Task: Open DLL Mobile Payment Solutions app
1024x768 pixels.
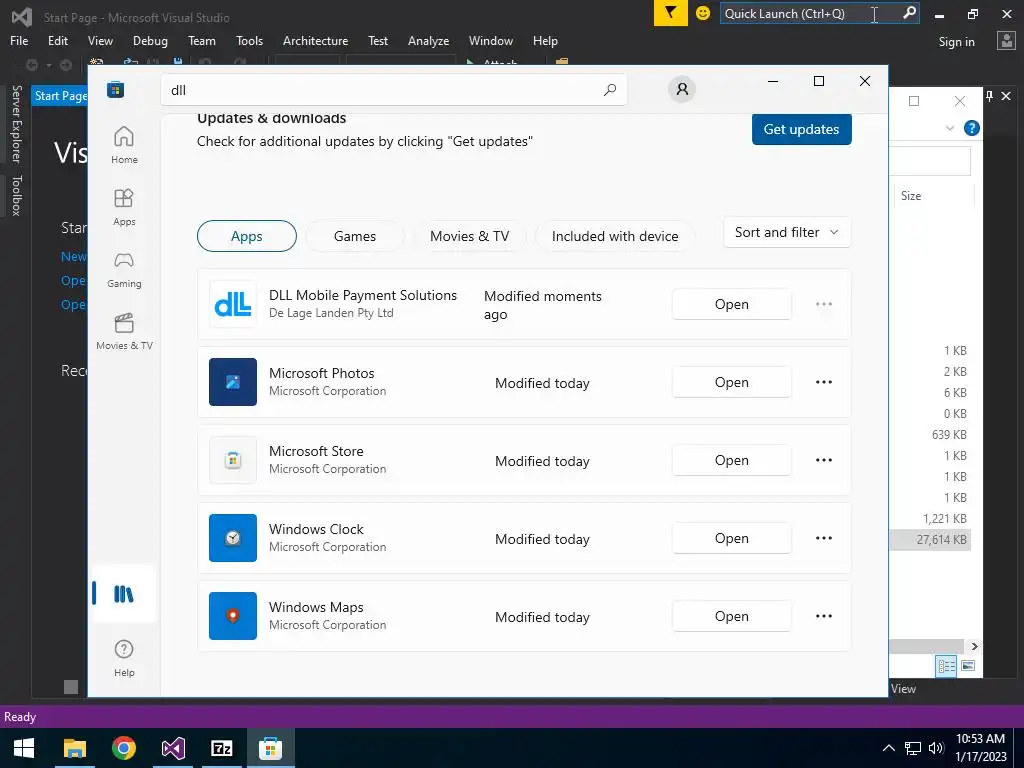Action: [x=731, y=304]
